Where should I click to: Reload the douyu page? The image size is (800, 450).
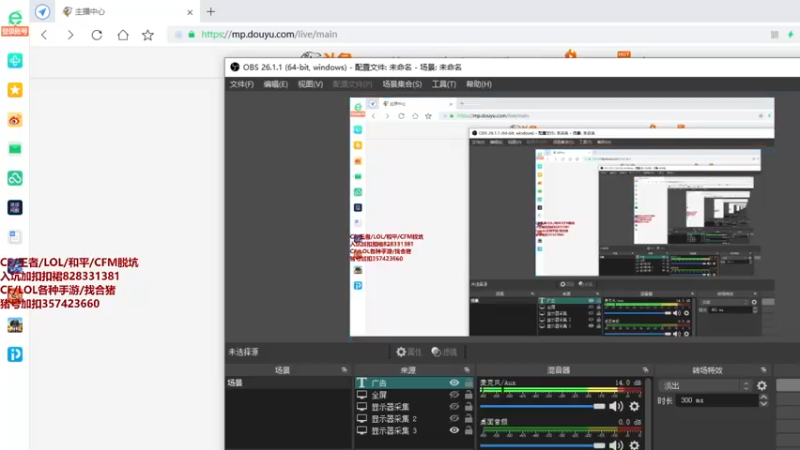coord(97,35)
